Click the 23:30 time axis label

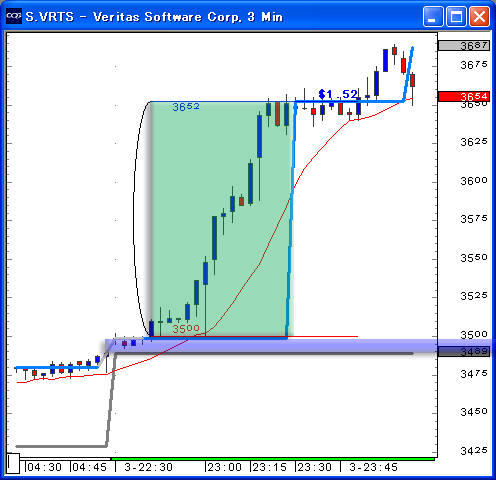[x=314, y=467]
